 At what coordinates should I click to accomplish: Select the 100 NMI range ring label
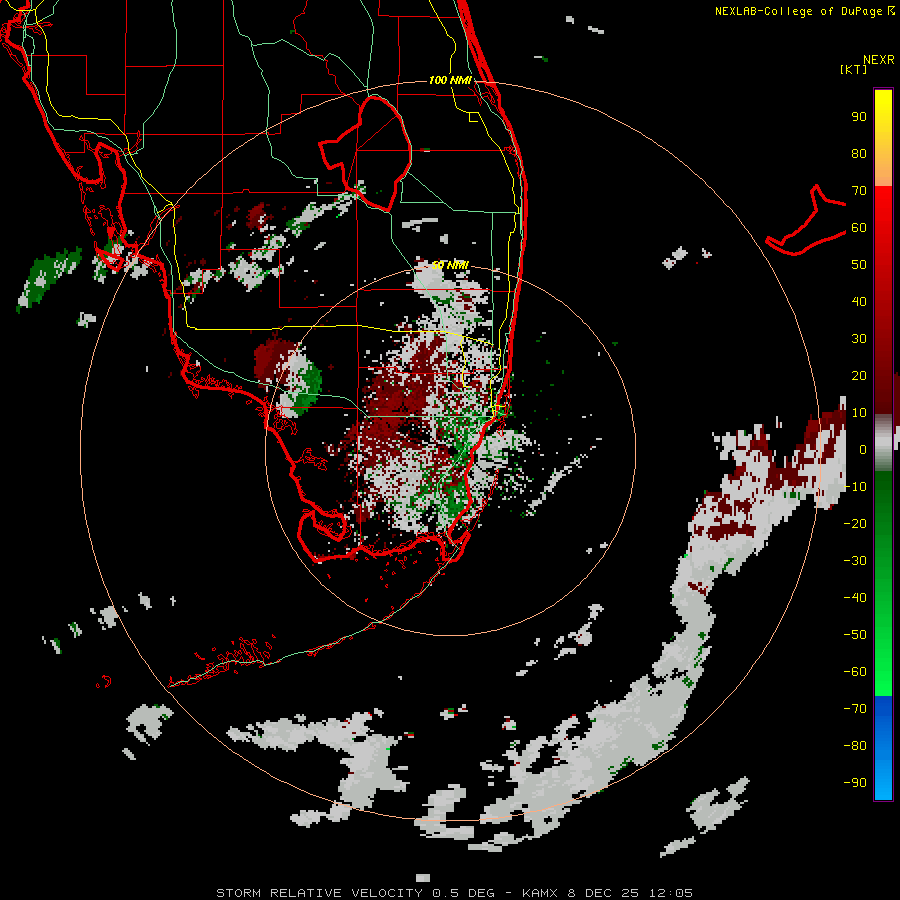coord(450,80)
